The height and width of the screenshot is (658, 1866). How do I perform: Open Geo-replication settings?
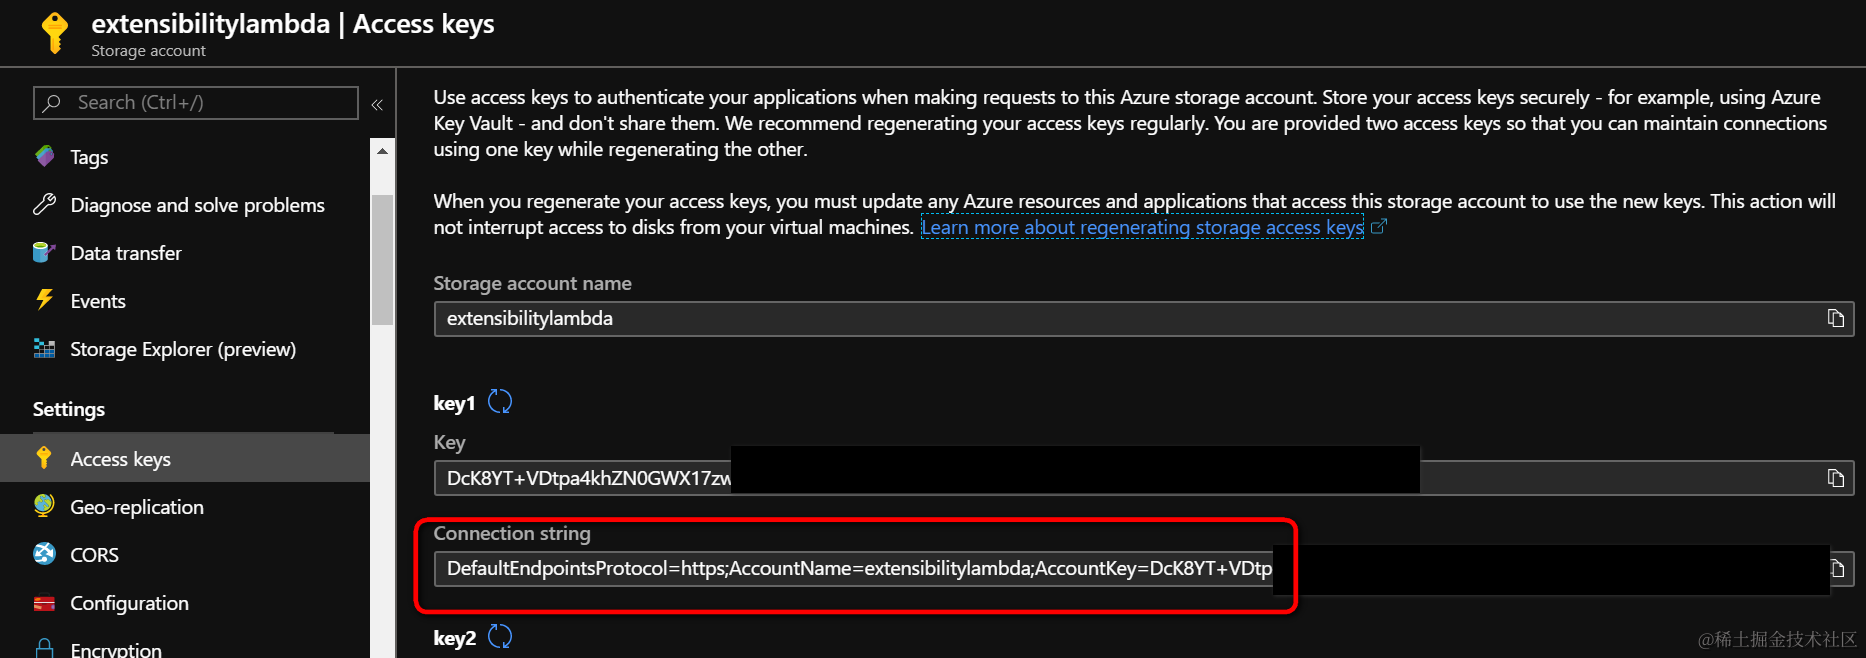point(137,507)
